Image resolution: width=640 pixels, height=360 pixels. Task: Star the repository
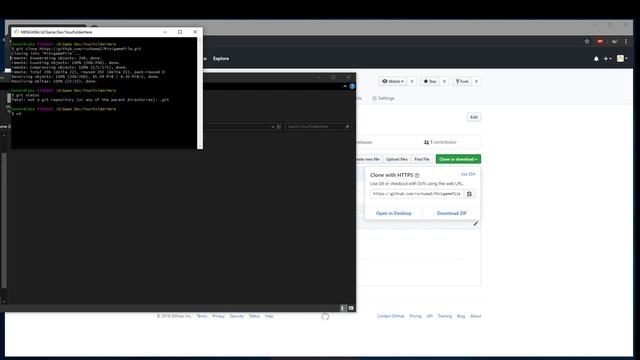[430, 81]
